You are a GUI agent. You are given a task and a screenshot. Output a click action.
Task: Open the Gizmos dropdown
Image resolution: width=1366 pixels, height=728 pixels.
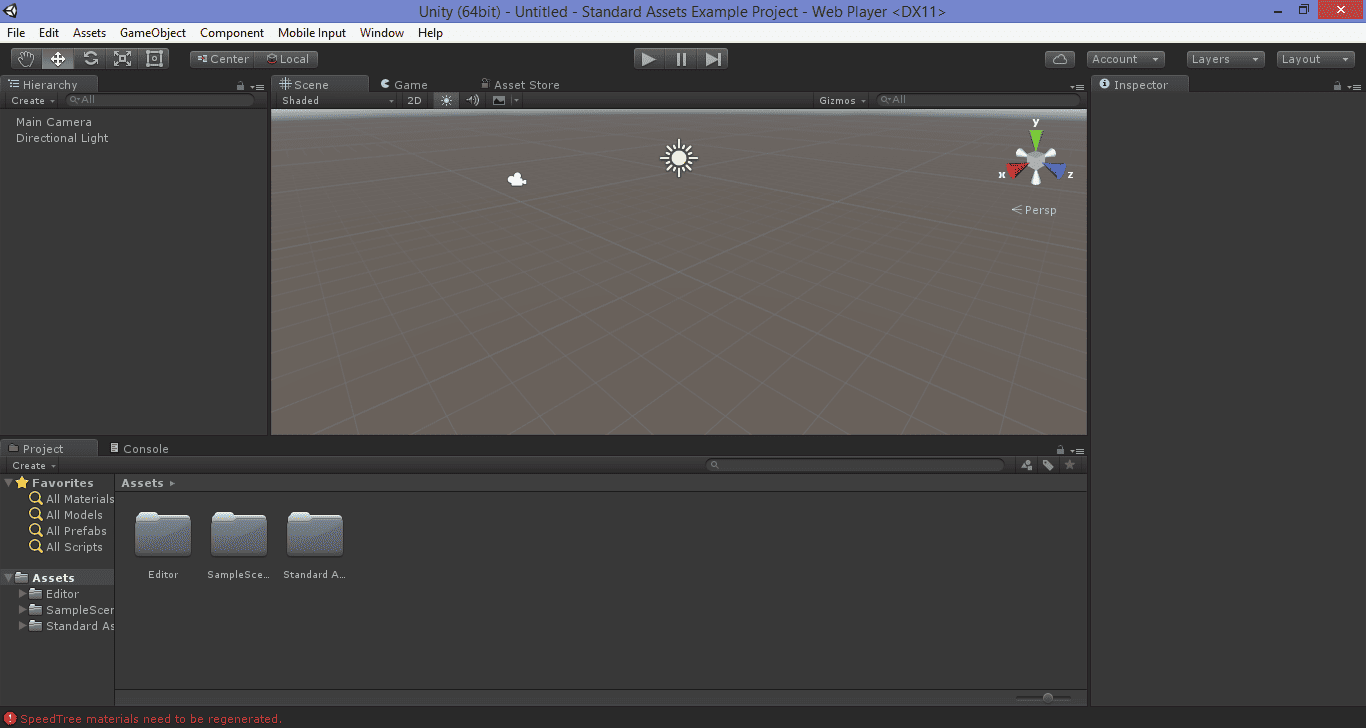(843, 100)
